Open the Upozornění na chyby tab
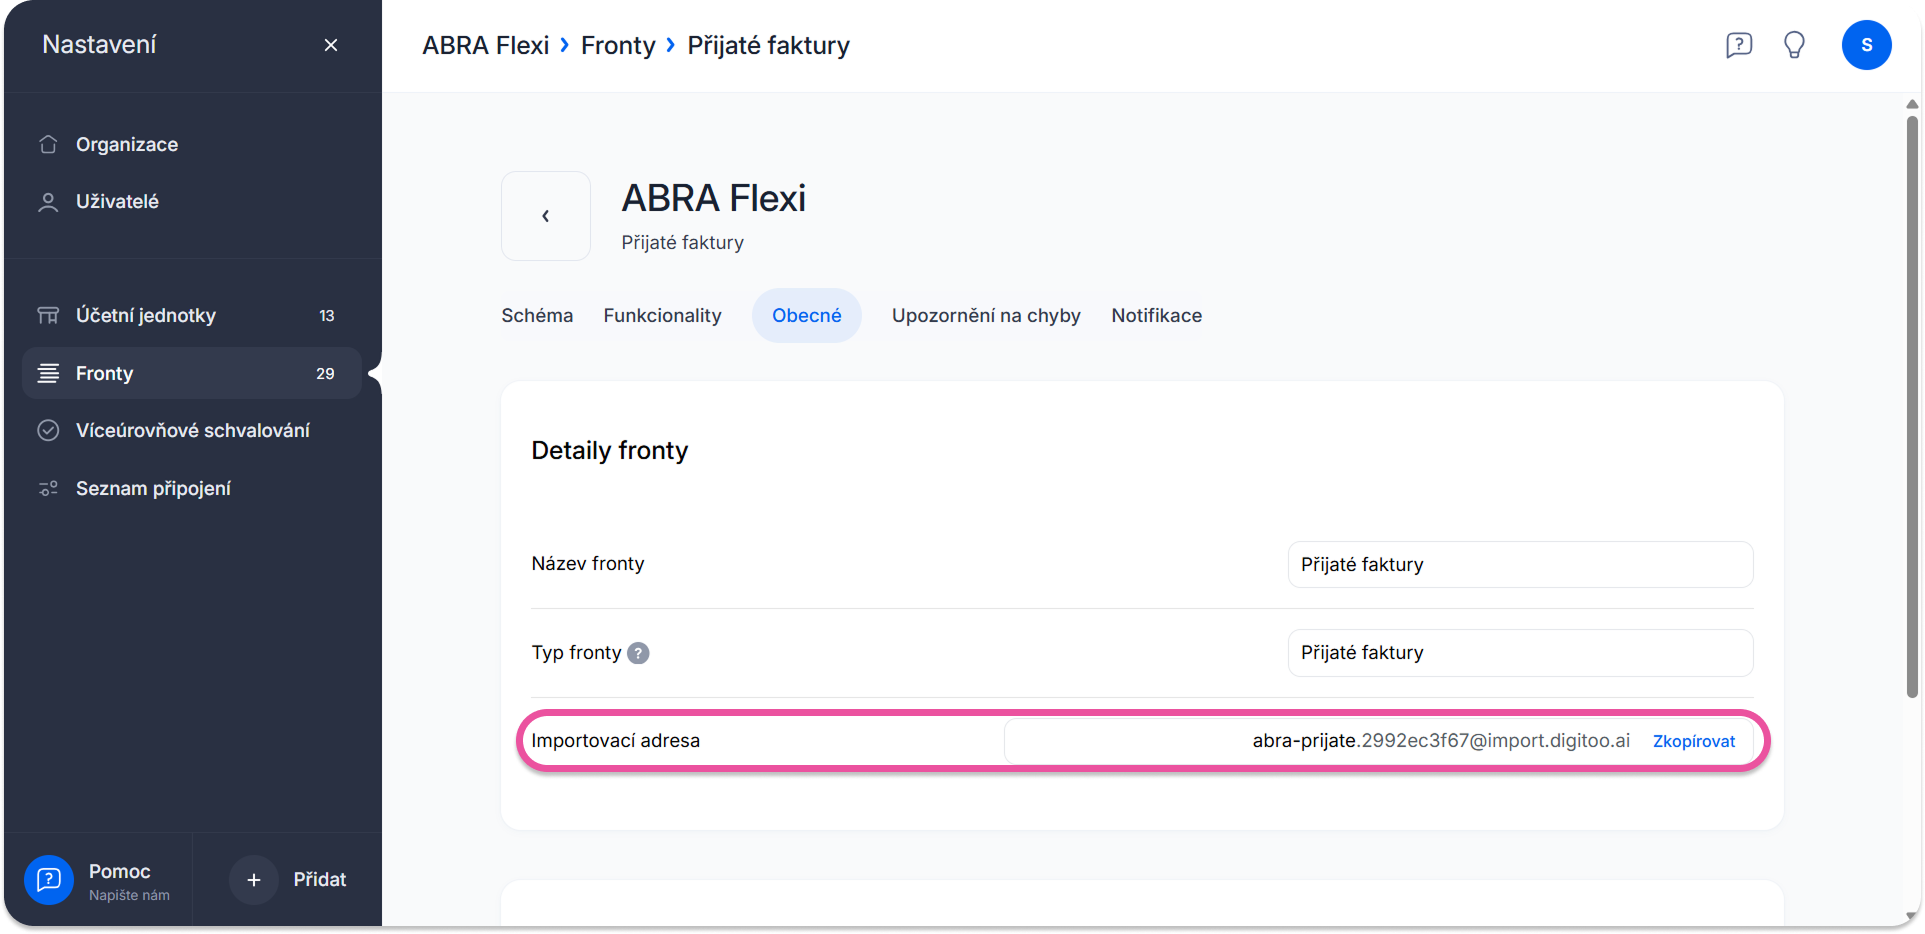The image size is (1925, 934). pyautogui.click(x=986, y=316)
